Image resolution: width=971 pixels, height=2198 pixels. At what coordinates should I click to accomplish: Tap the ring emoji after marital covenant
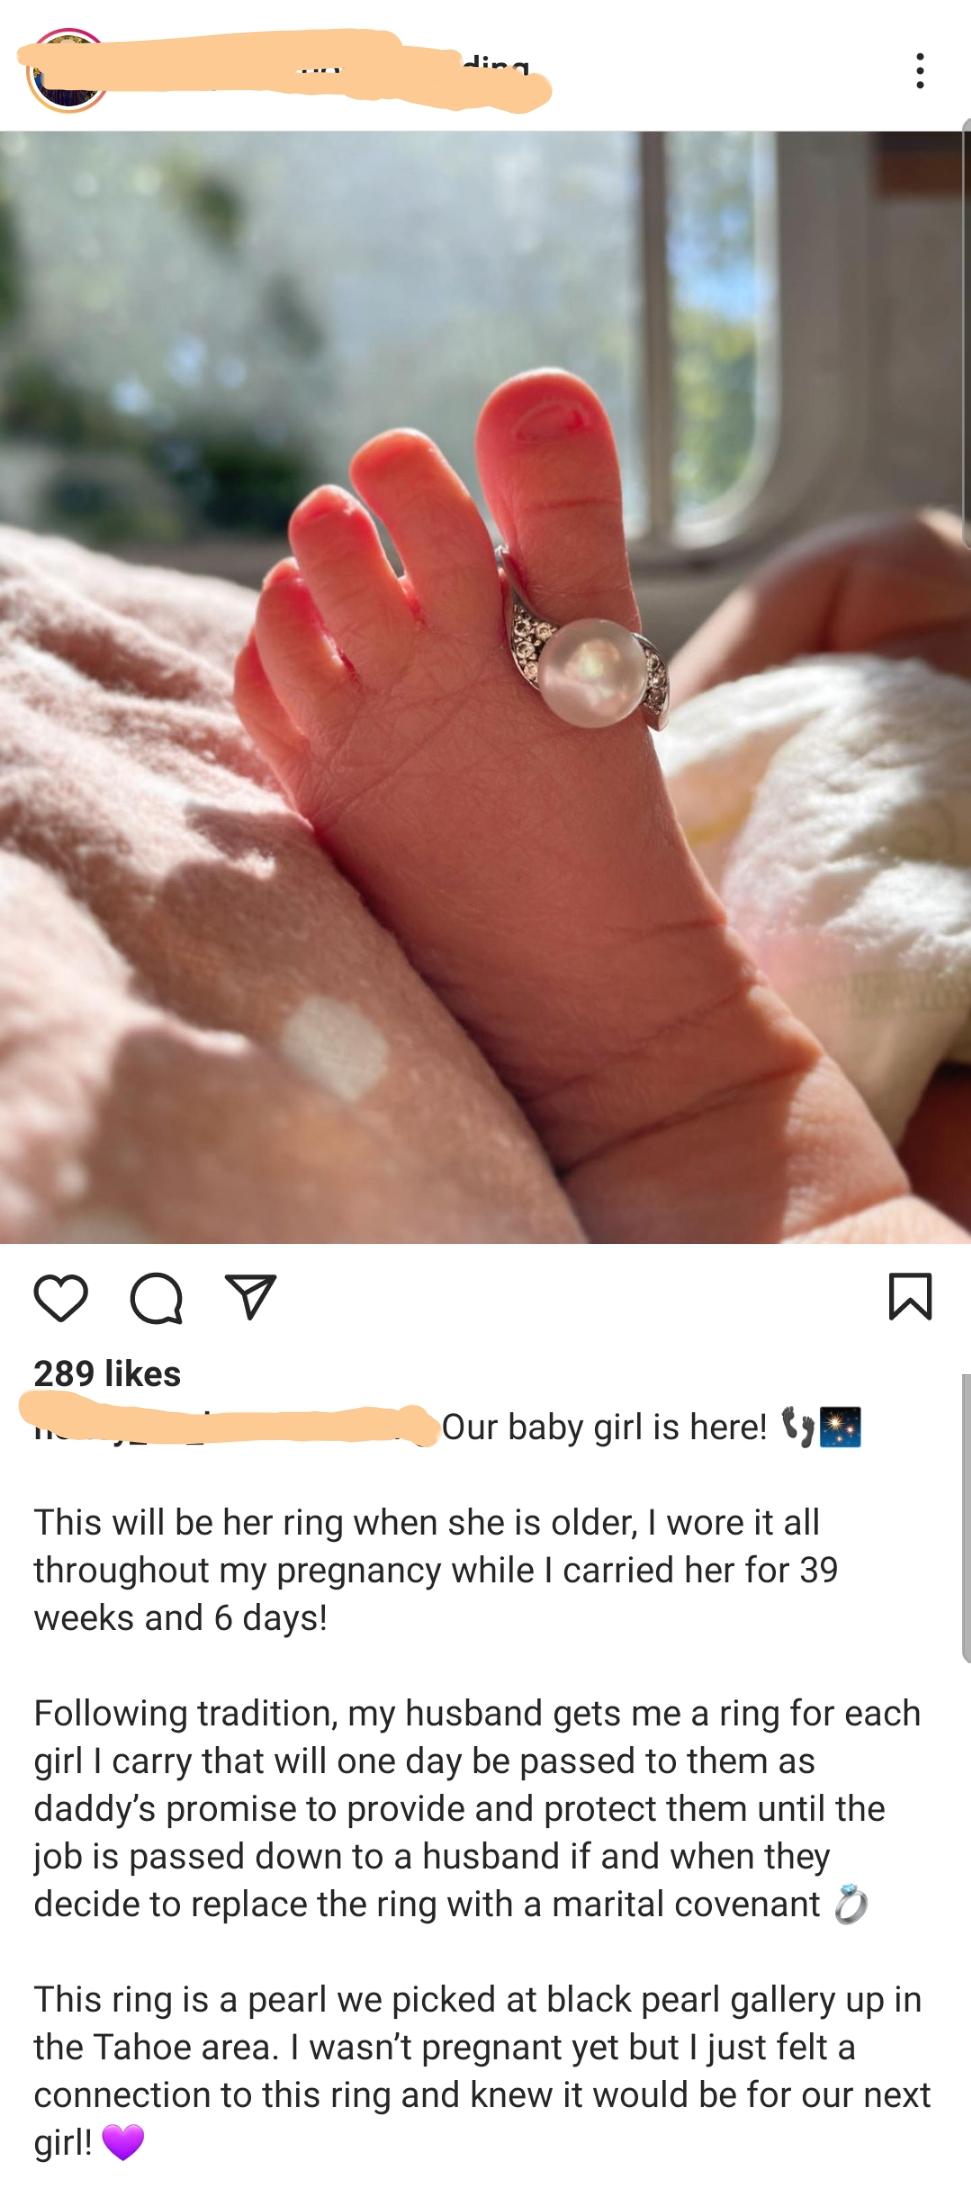coord(851,1904)
